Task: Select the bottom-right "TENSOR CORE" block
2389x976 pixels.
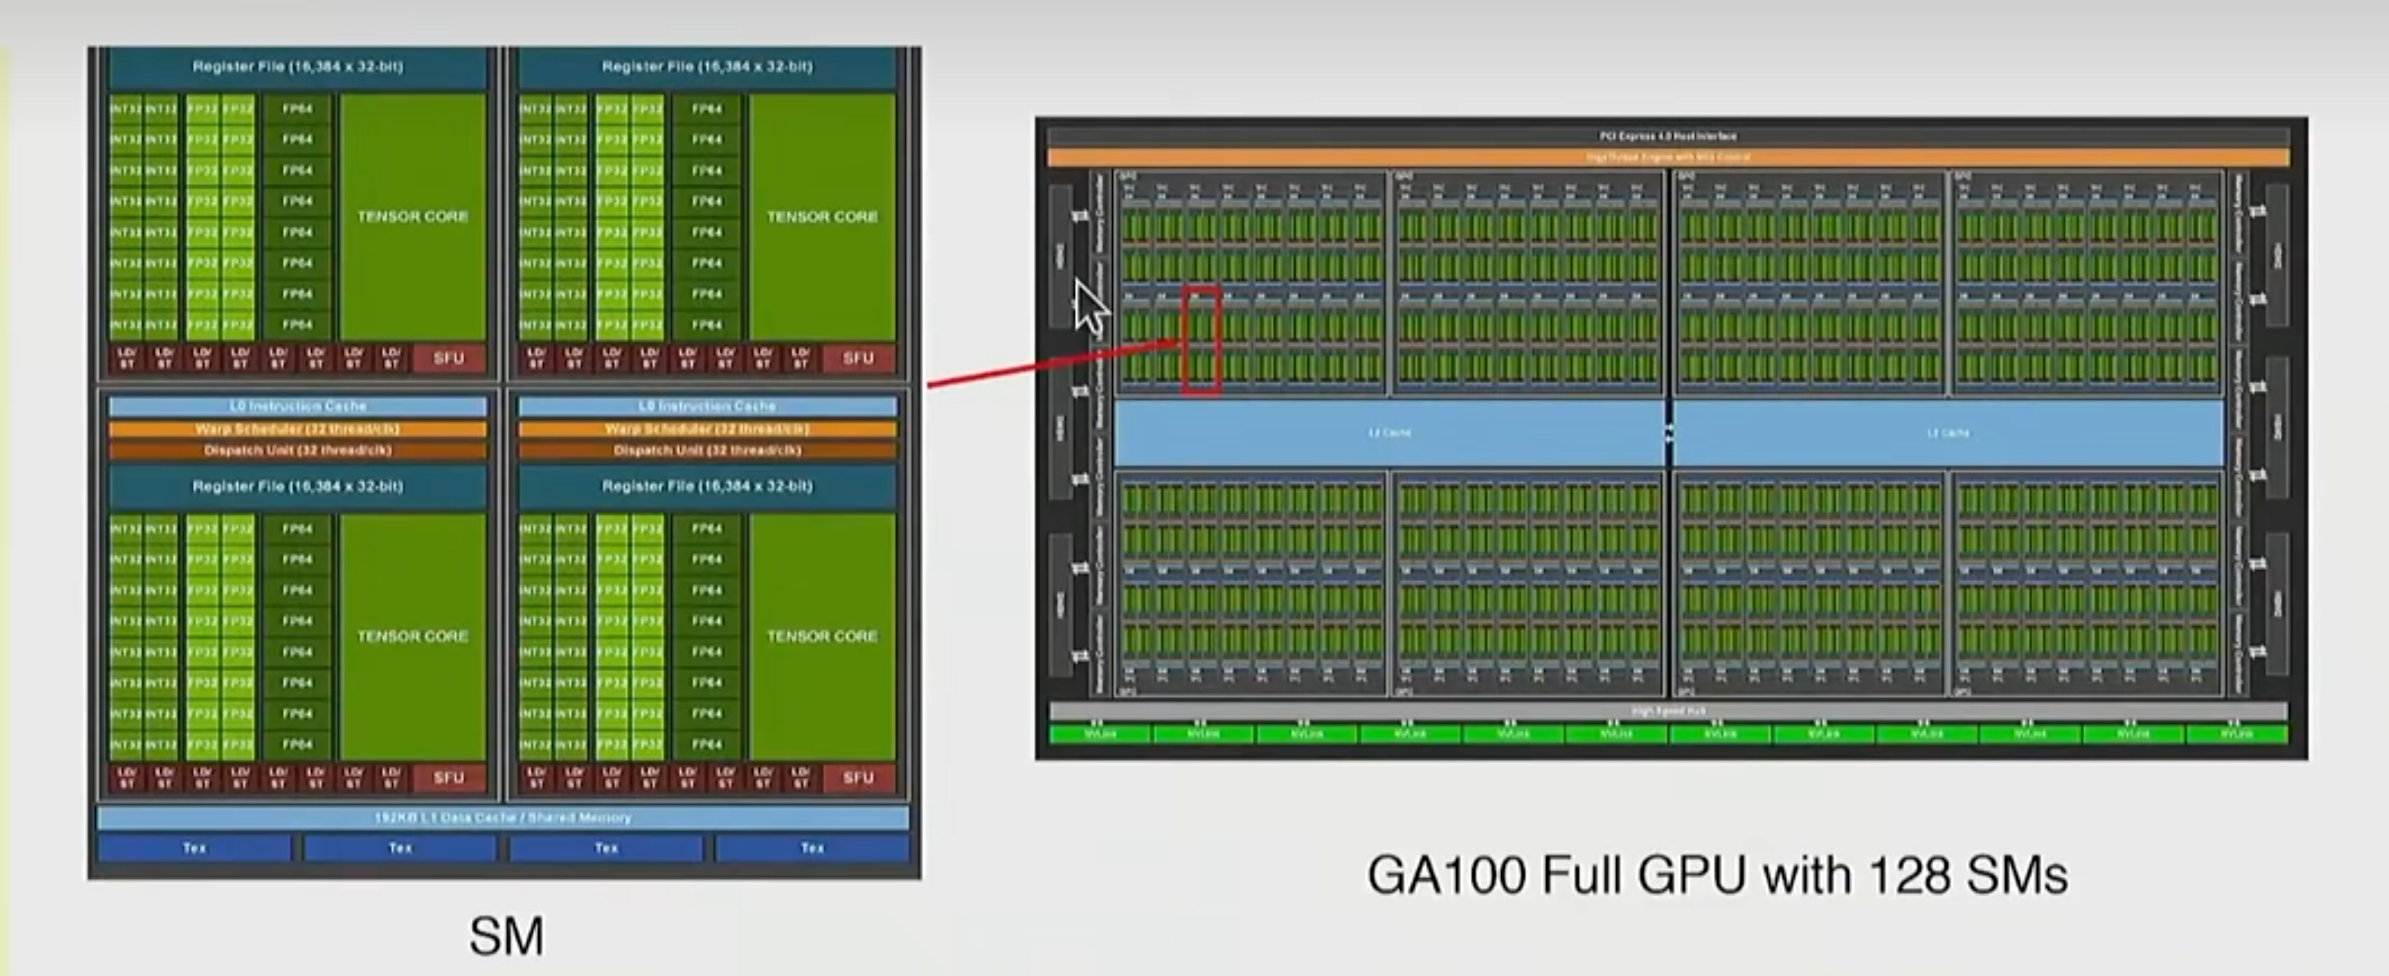Action: coord(822,637)
